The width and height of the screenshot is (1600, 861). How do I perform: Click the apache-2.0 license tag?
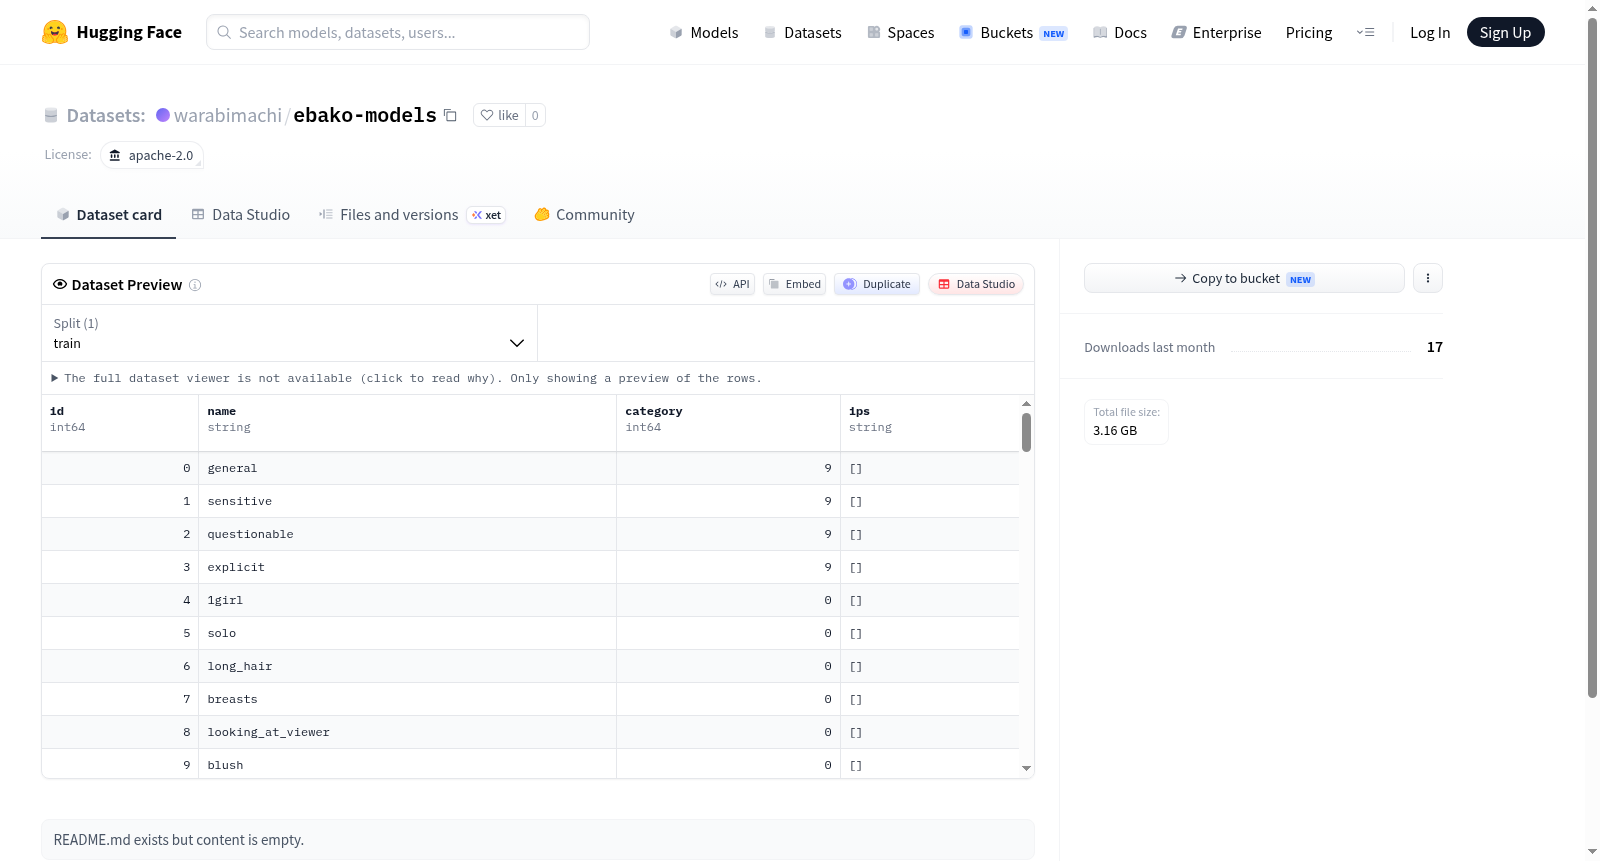[x=151, y=155]
